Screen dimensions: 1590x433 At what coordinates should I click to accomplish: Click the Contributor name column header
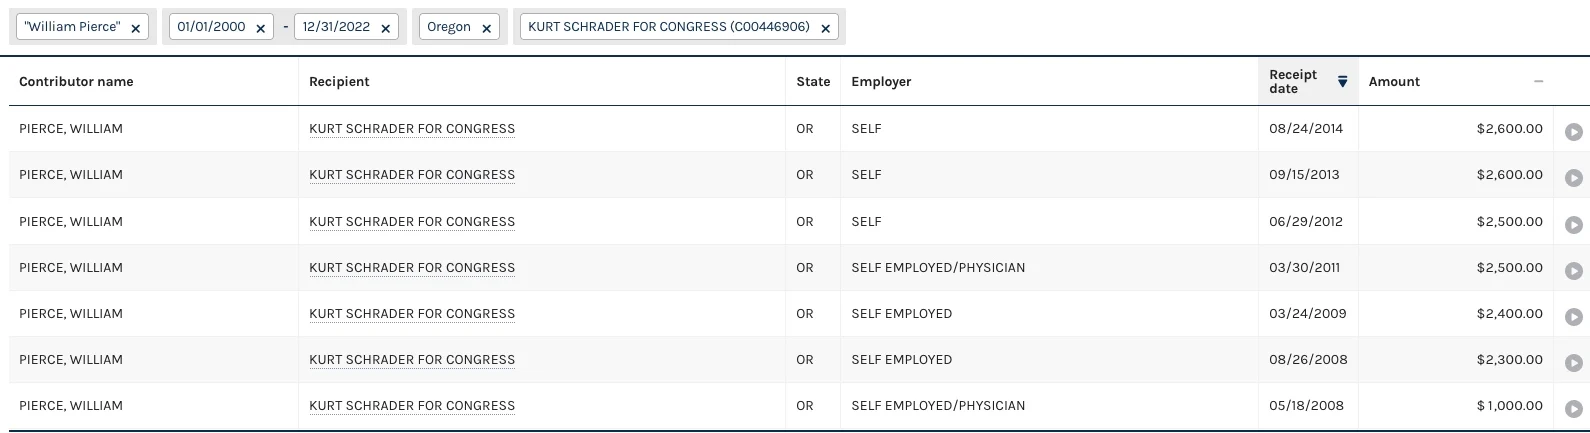76,82
